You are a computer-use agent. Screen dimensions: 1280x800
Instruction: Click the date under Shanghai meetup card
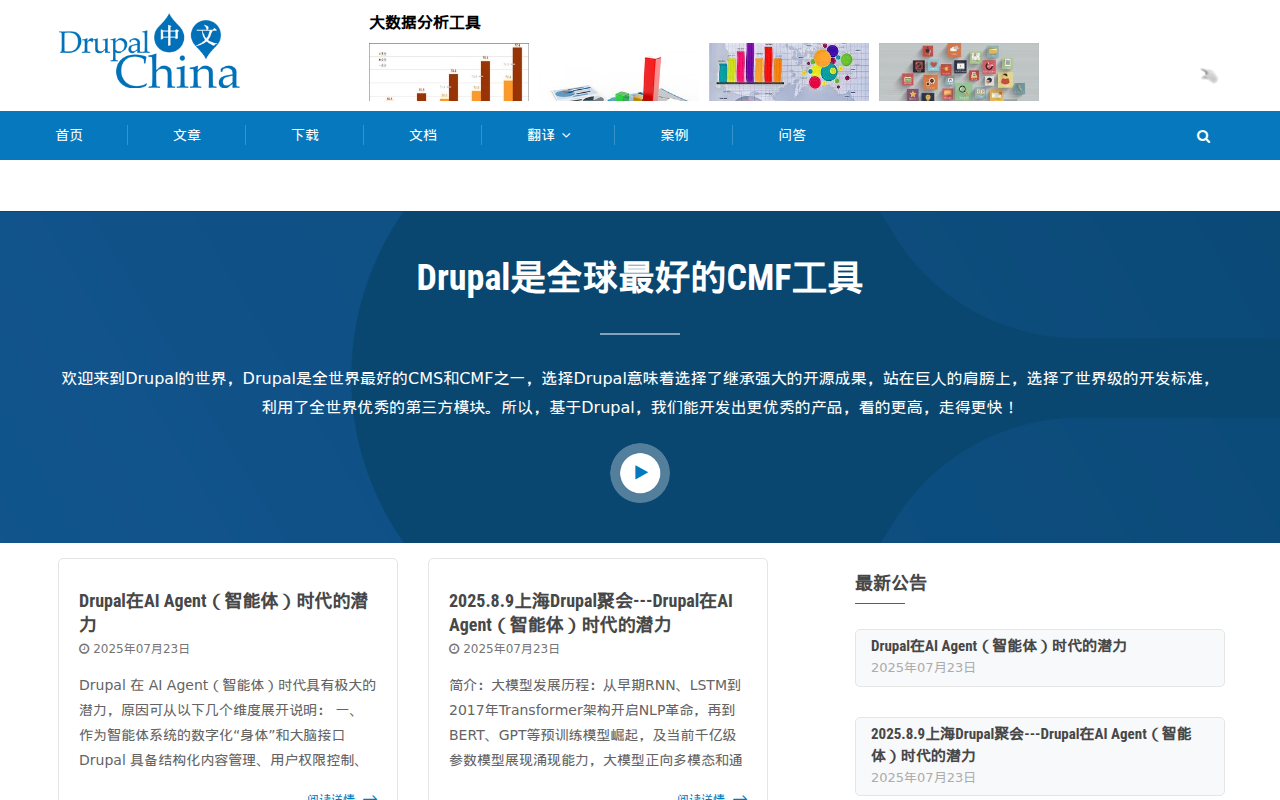pyautogui.click(x=505, y=649)
